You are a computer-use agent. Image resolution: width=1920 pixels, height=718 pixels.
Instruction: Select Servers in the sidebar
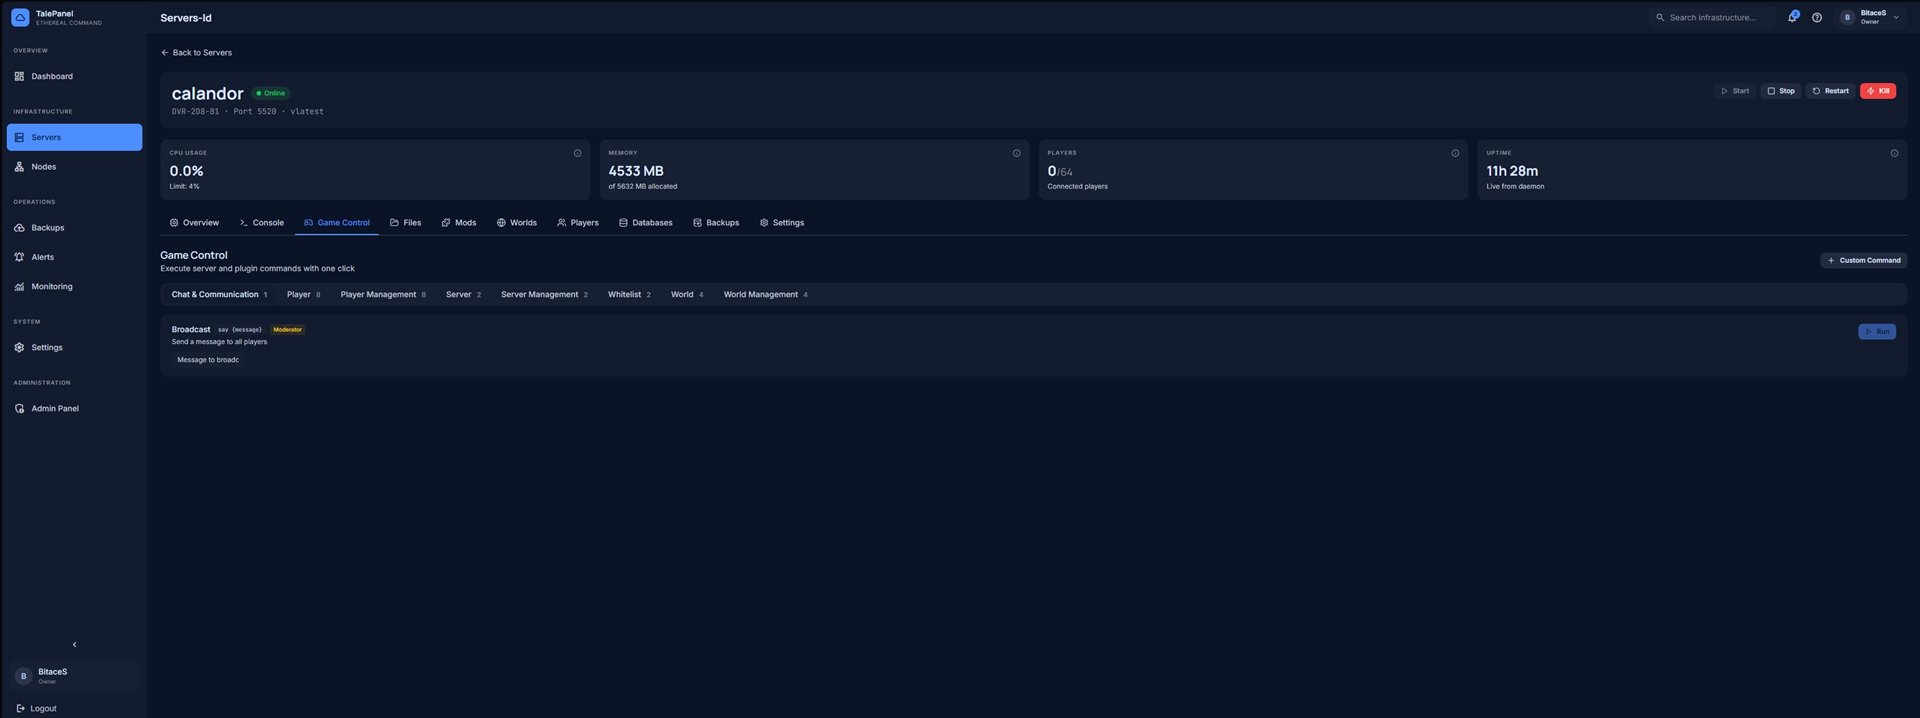pyautogui.click(x=74, y=137)
